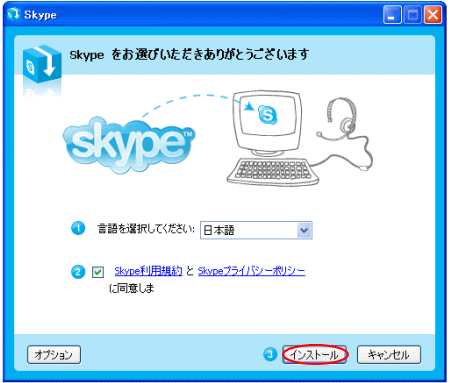
Task: Click the headset illustration
Action: (x=344, y=133)
